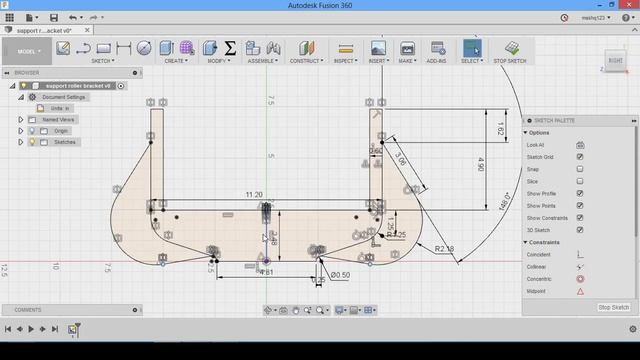Click the Create Form purple icon
640x360 pixels.
(x=187, y=48)
